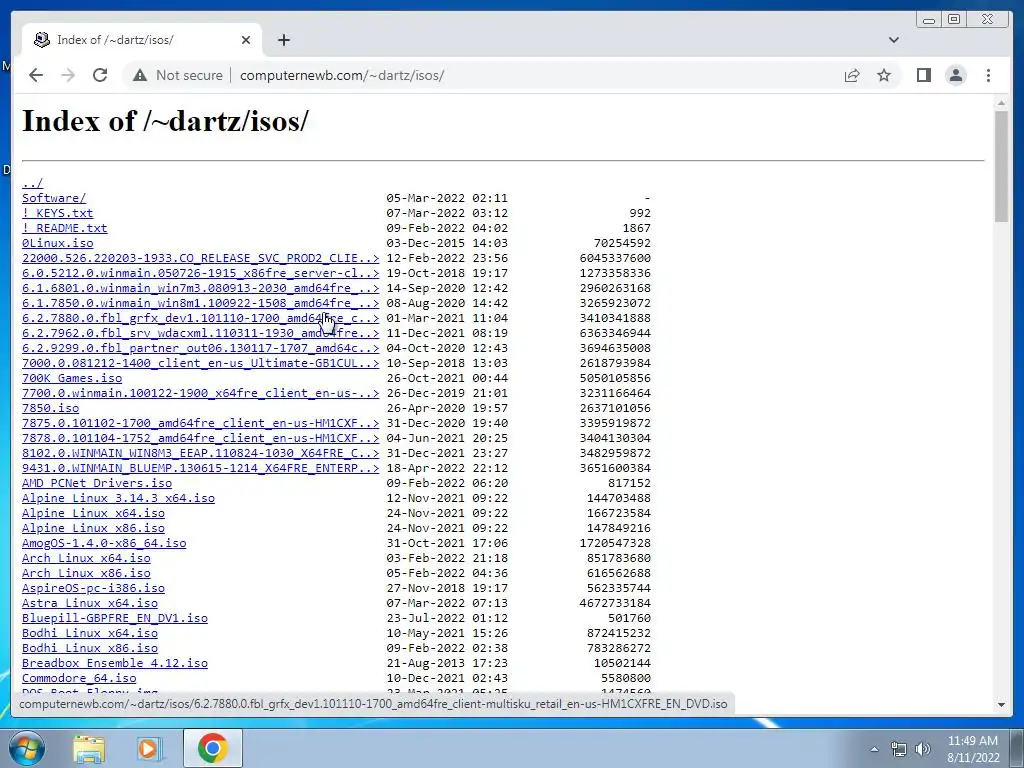The height and width of the screenshot is (768, 1024).
Task: Launch Windows Media Player from taskbar
Action: 150,748
